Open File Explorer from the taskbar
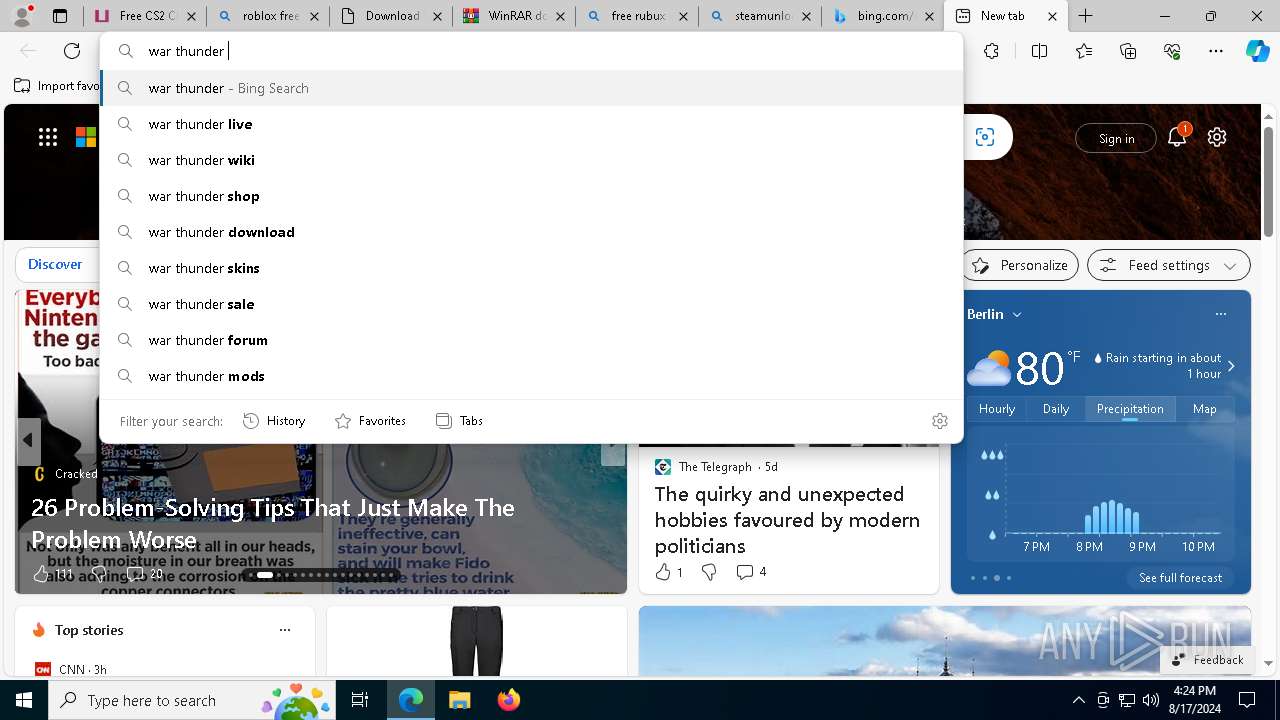1280x720 pixels. (x=459, y=700)
